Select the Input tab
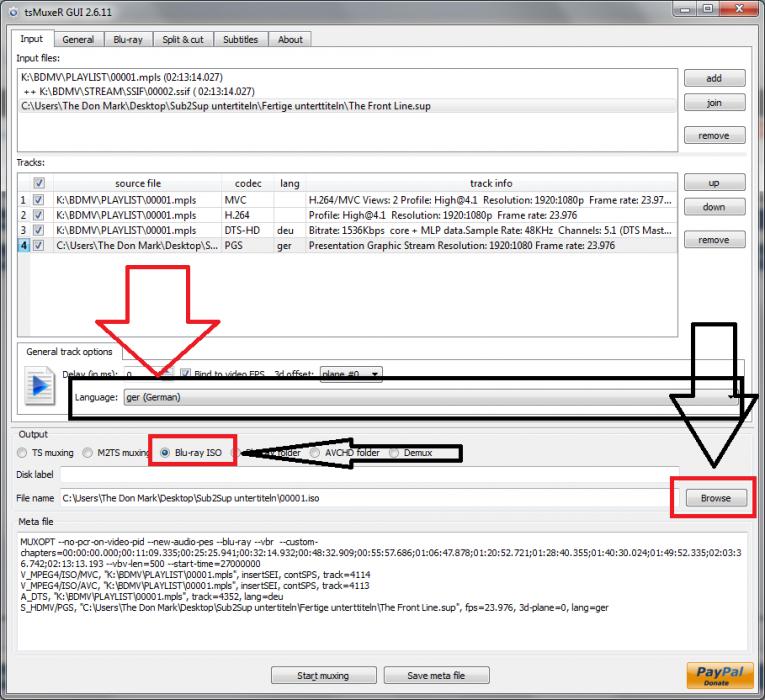 (32, 39)
